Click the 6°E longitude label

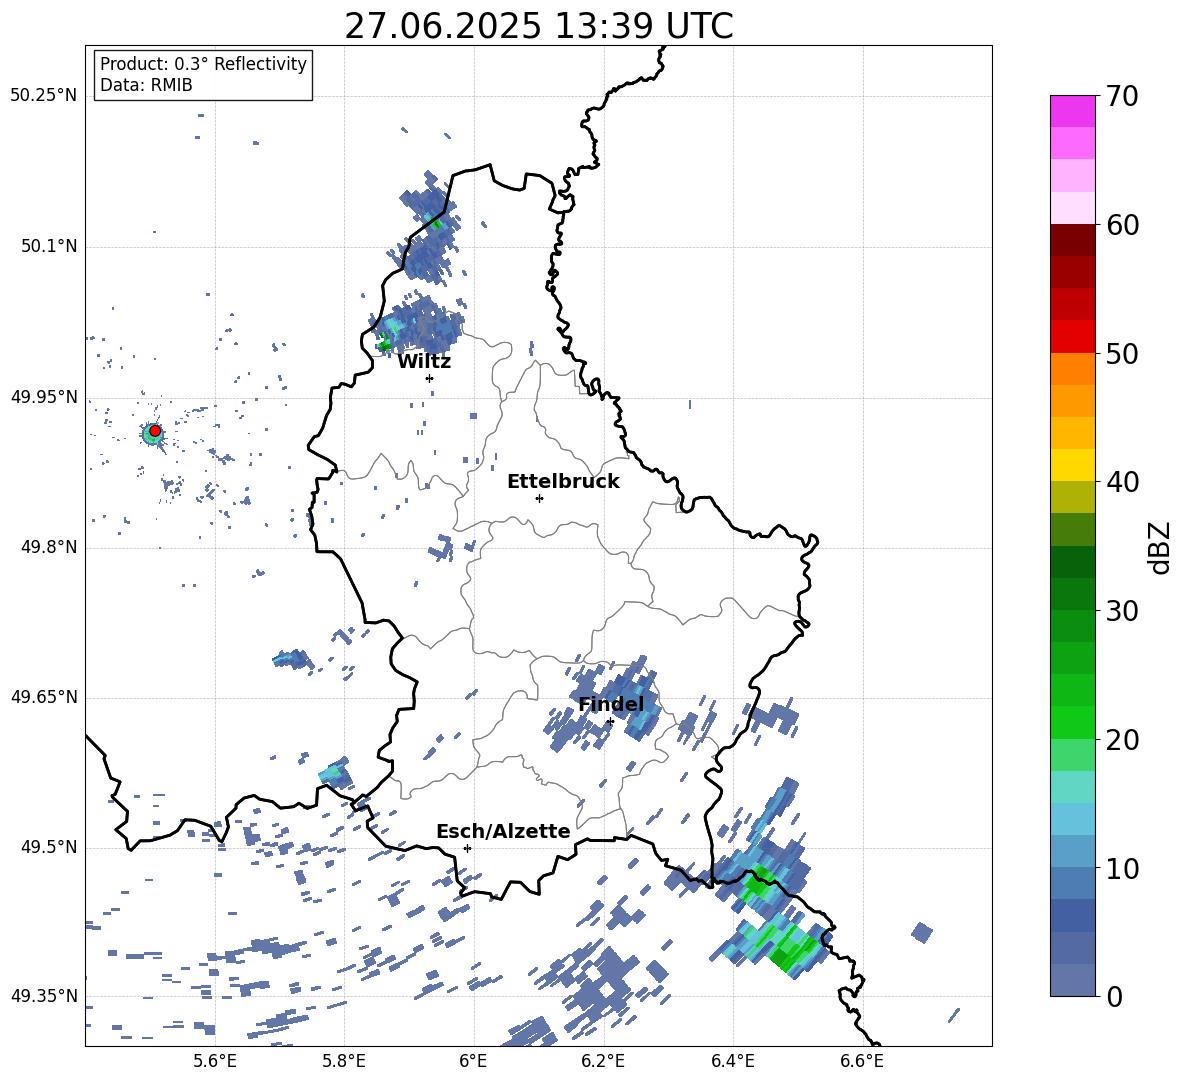[x=473, y=1061]
